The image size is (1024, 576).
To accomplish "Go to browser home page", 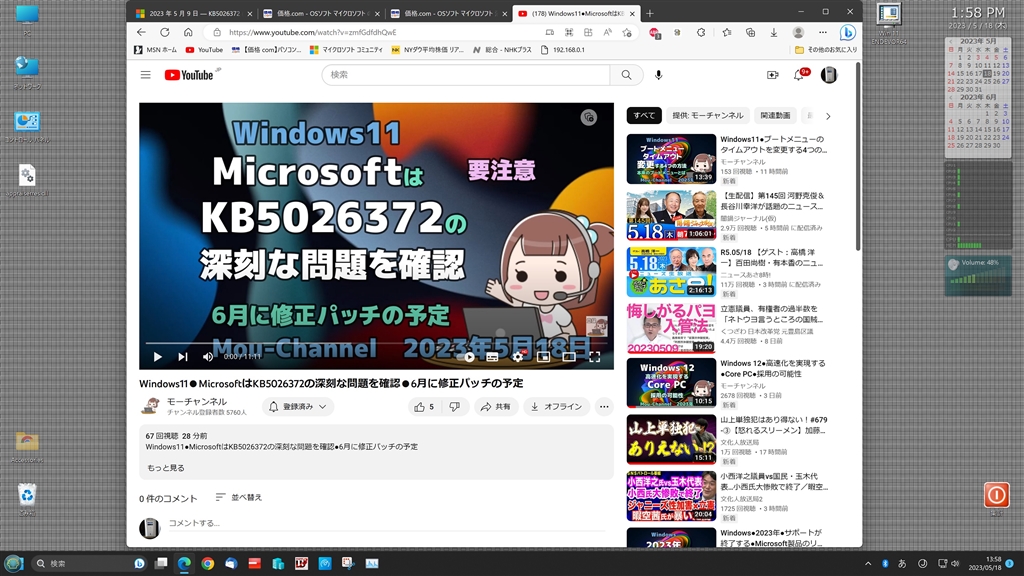I will pos(188,32).
